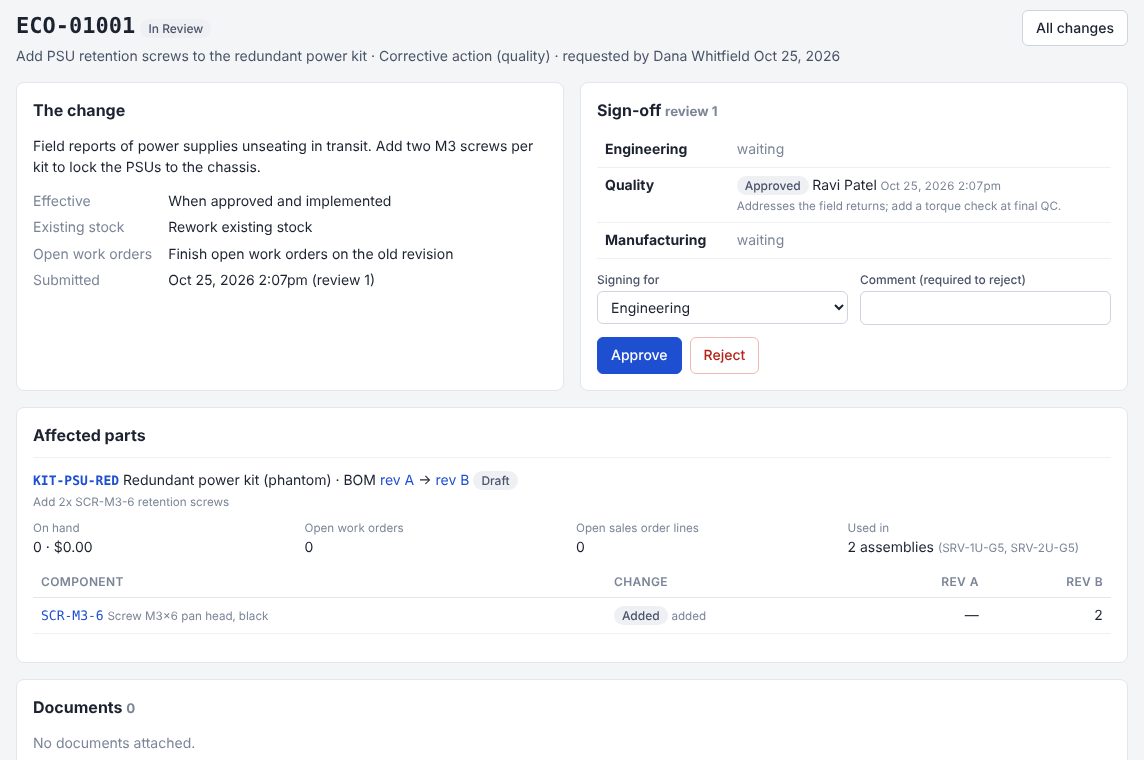Click 'Screw M3×6 pan head, black' description

click(188, 616)
